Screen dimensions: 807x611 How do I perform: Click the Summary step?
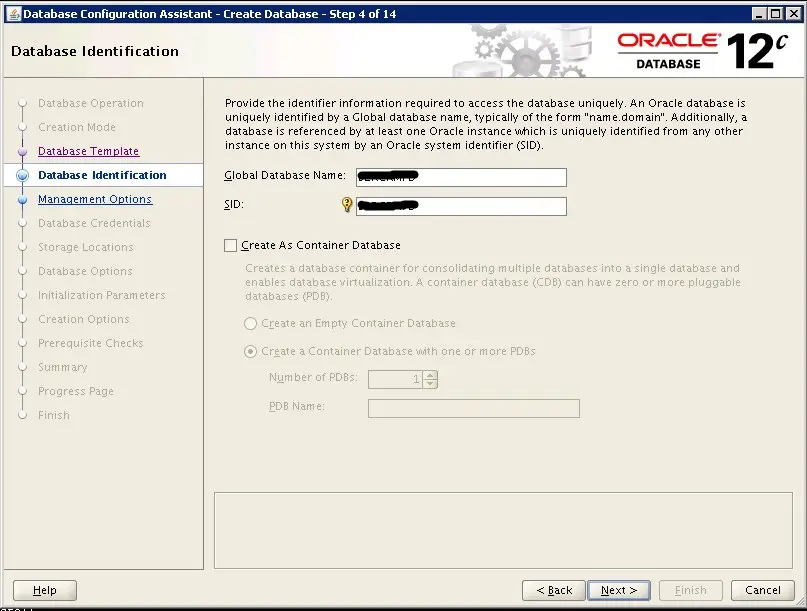[62, 368]
